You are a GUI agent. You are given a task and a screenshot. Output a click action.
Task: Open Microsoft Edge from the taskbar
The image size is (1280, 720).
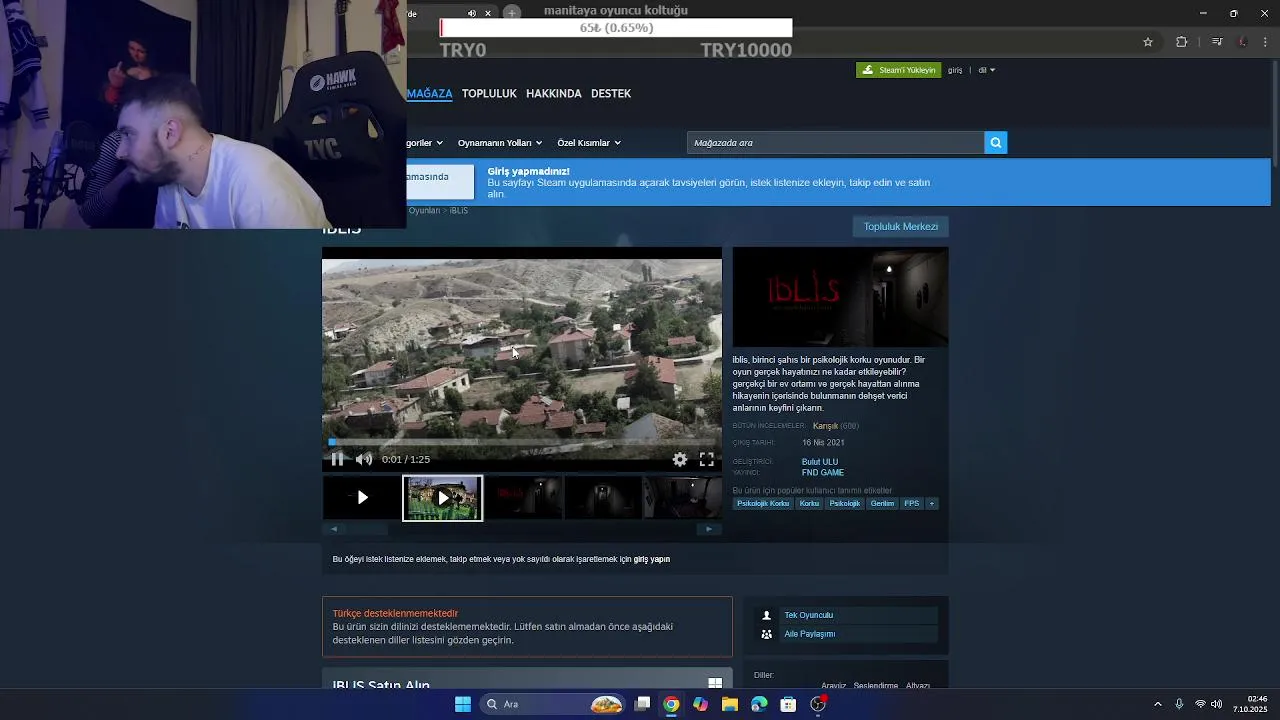coord(759,704)
